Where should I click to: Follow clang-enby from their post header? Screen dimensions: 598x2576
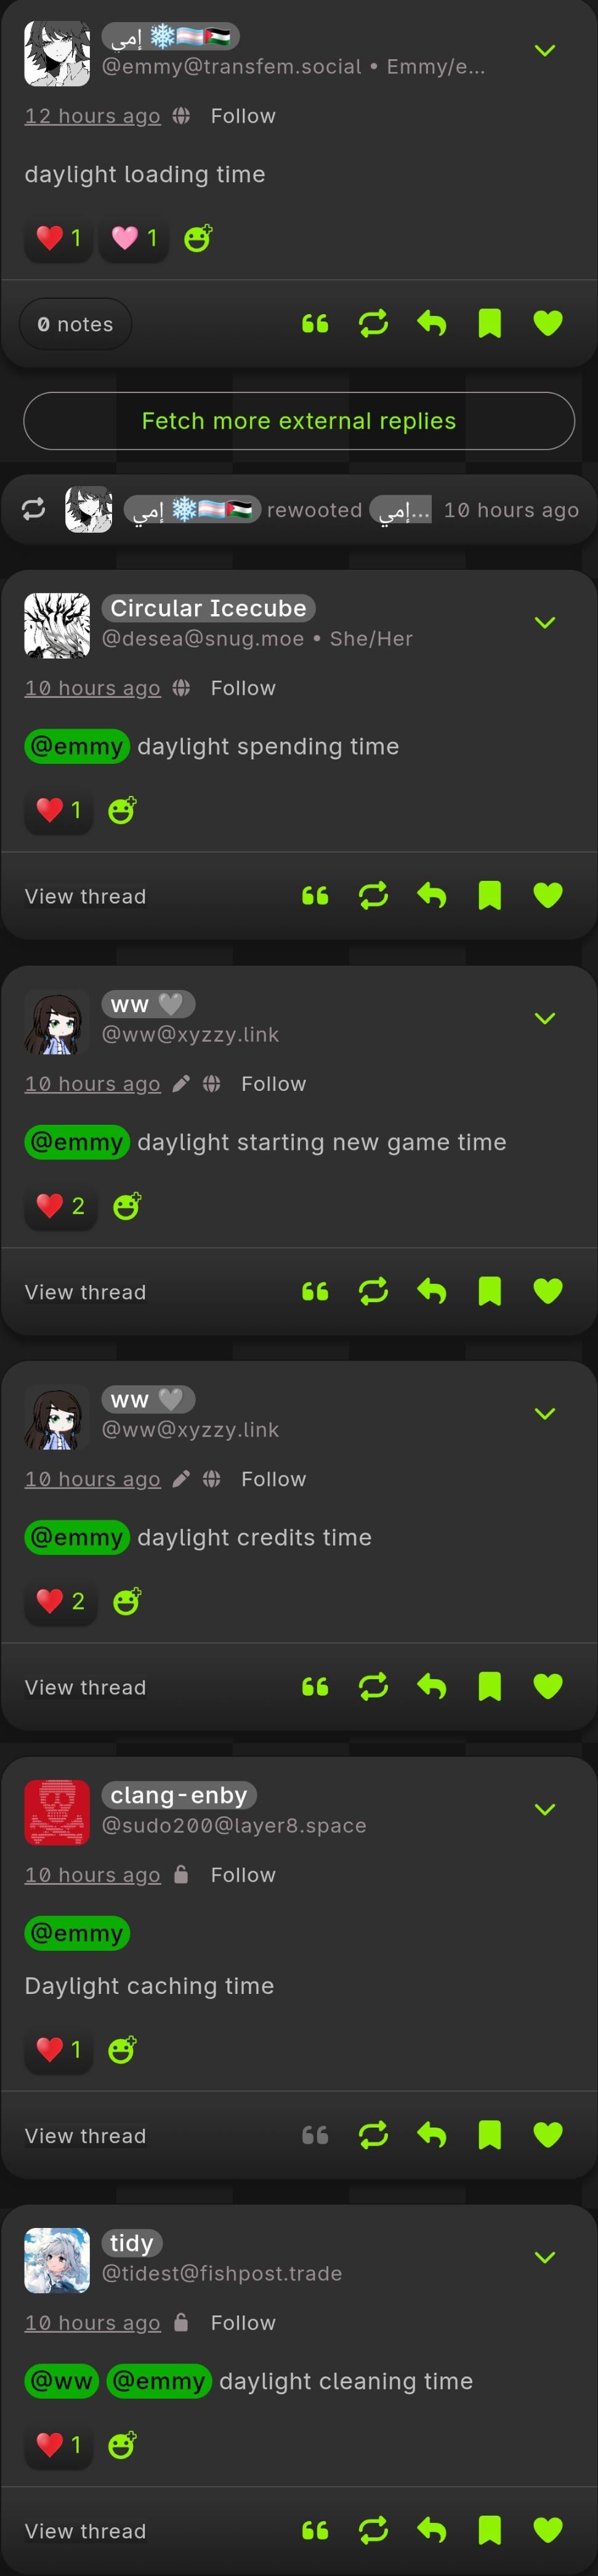[243, 1874]
